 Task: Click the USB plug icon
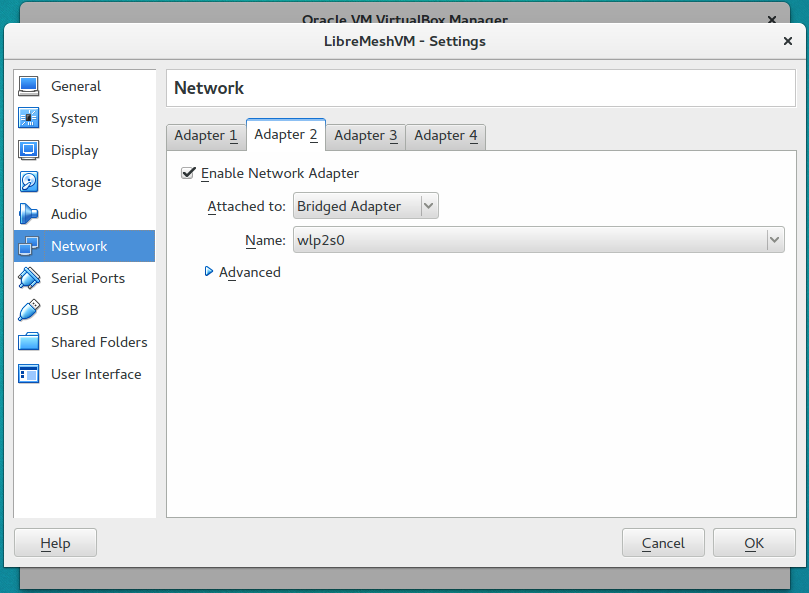28,310
